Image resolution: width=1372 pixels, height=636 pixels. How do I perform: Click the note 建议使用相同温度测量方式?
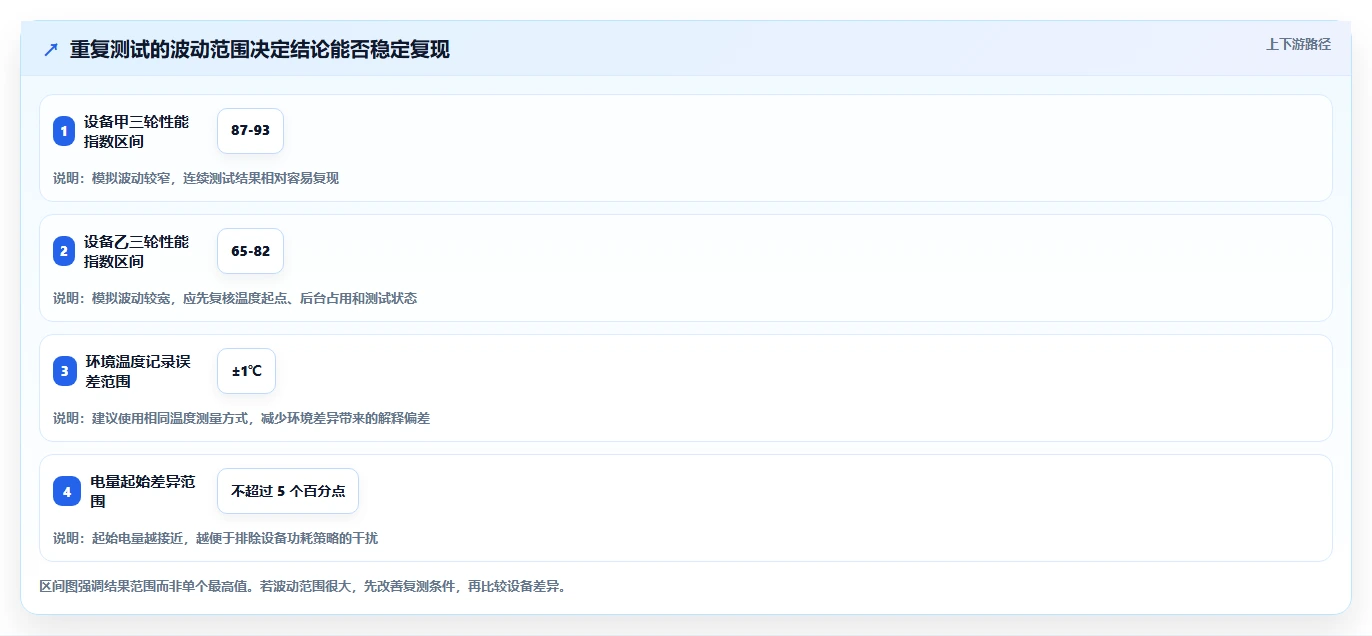[x=241, y=418]
